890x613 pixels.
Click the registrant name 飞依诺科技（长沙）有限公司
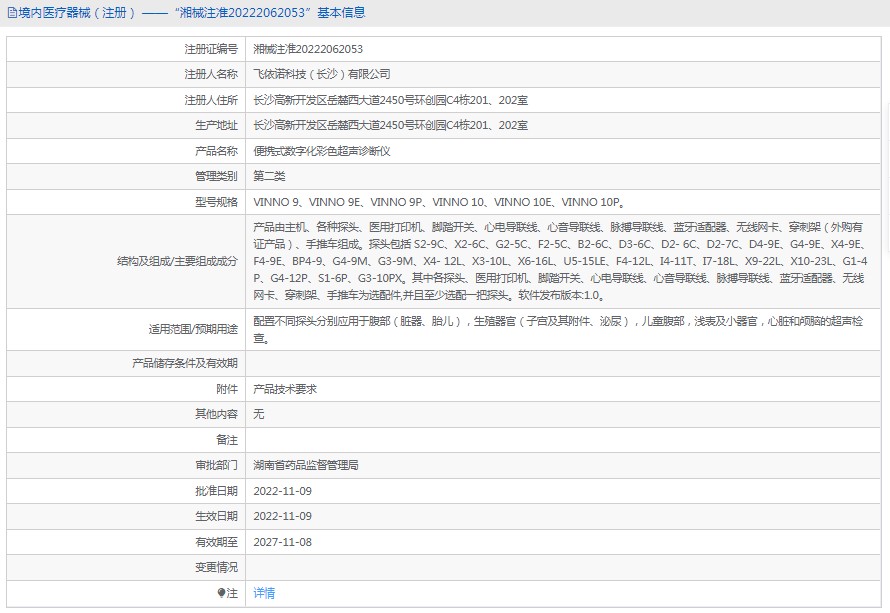pos(322,74)
